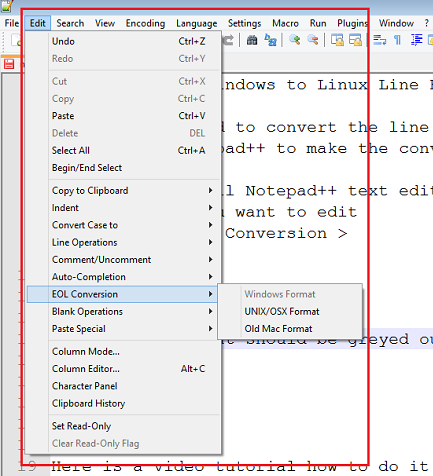The height and width of the screenshot is (476, 433).
Task: Click the highlighted EOL Conversion entry
Action: click(x=122, y=294)
